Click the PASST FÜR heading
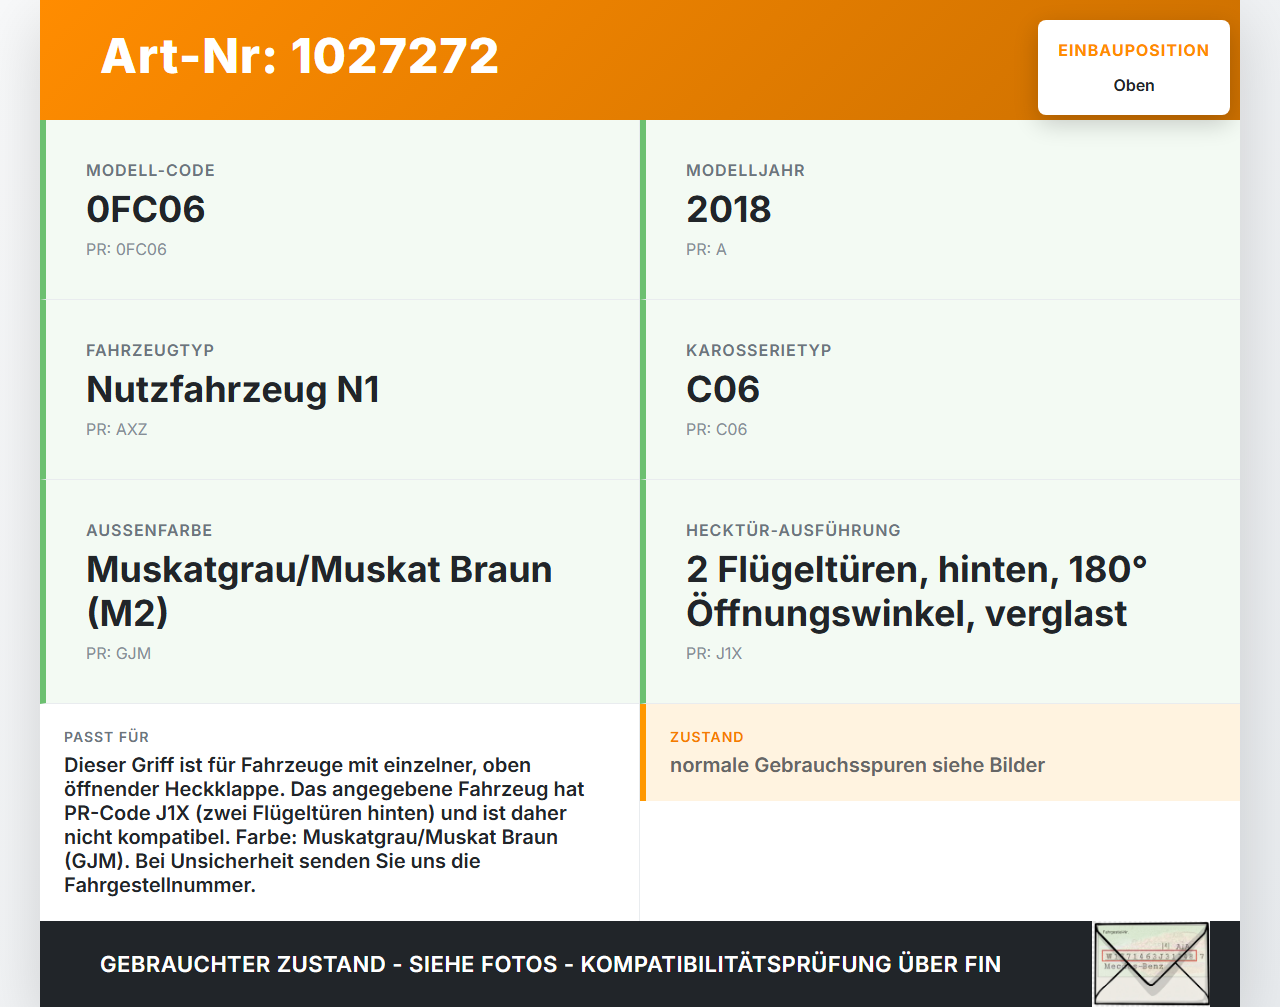This screenshot has height=1007, width=1280. (106, 737)
